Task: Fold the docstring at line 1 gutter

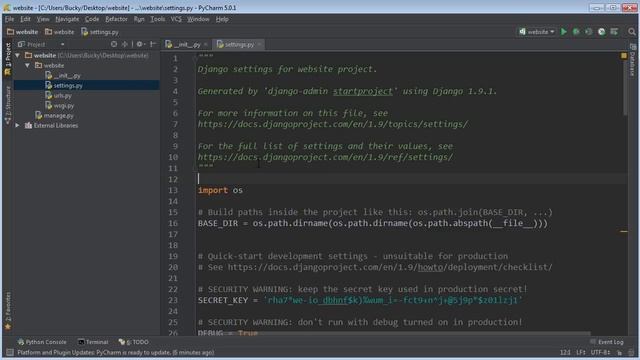Action: click(x=195, y=58)
